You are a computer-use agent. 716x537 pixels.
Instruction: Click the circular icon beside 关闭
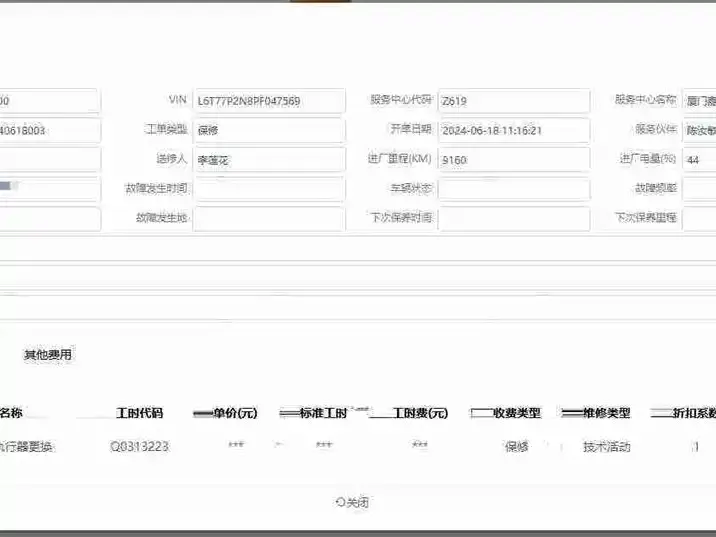tap(340, 502)
